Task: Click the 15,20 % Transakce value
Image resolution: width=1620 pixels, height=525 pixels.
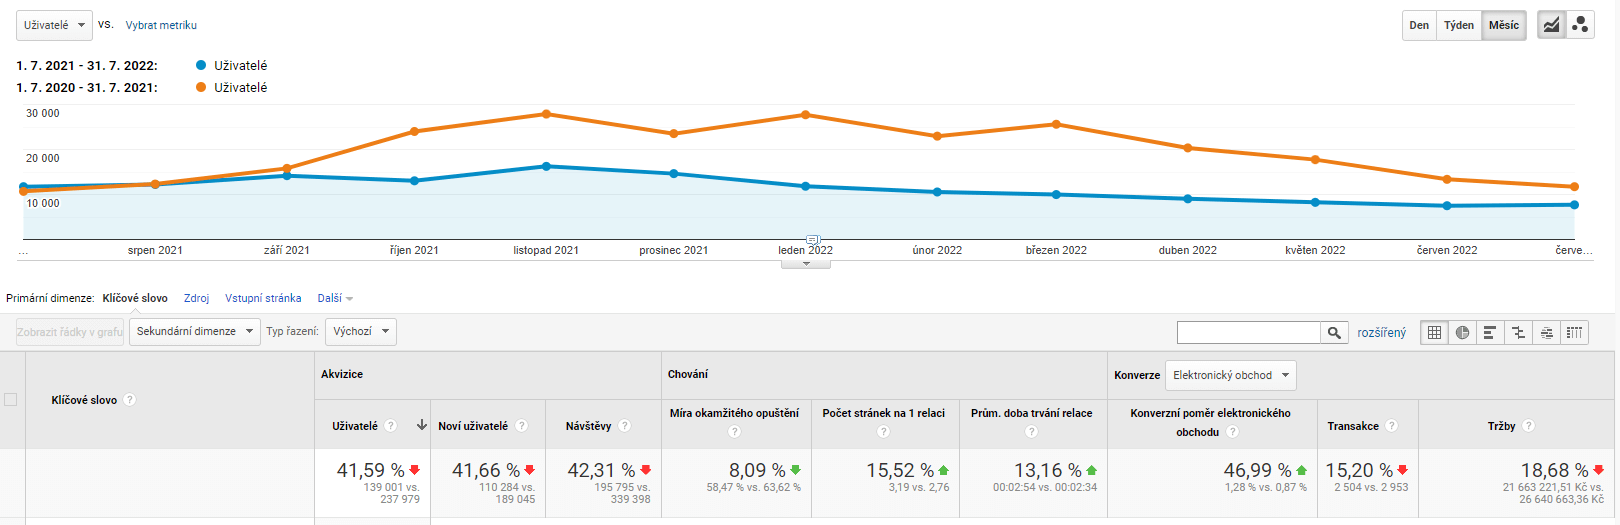Action: point(1359,470)
